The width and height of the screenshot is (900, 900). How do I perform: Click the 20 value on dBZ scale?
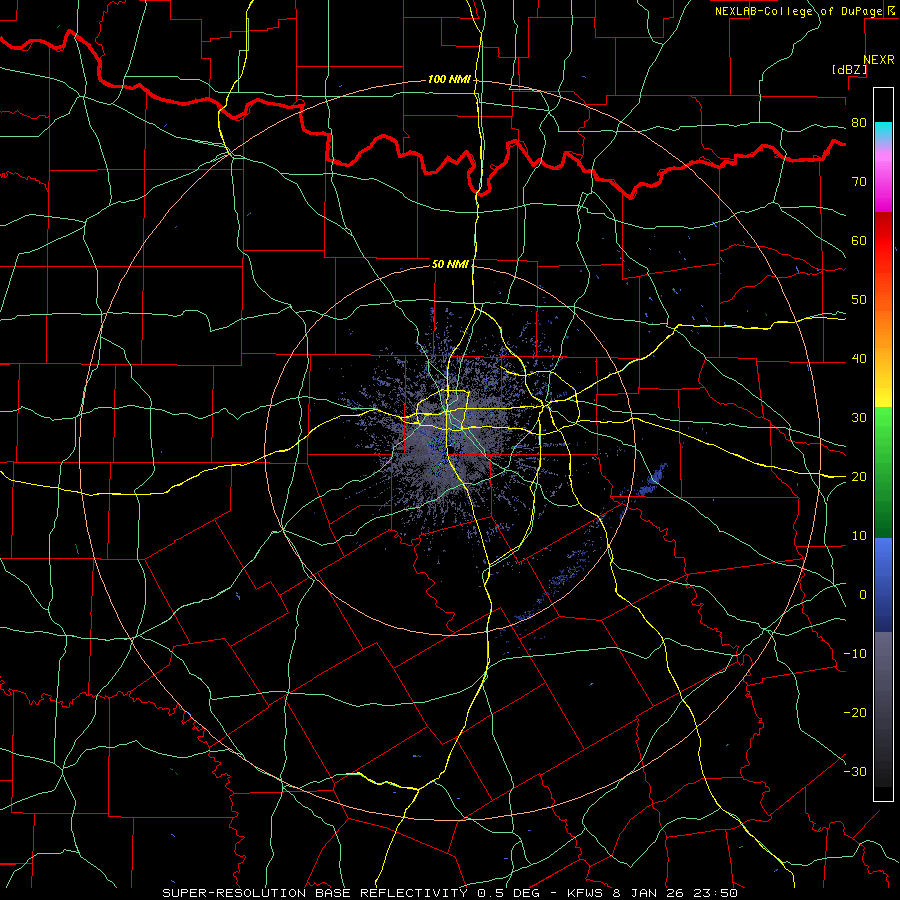(x=859, y=477)
